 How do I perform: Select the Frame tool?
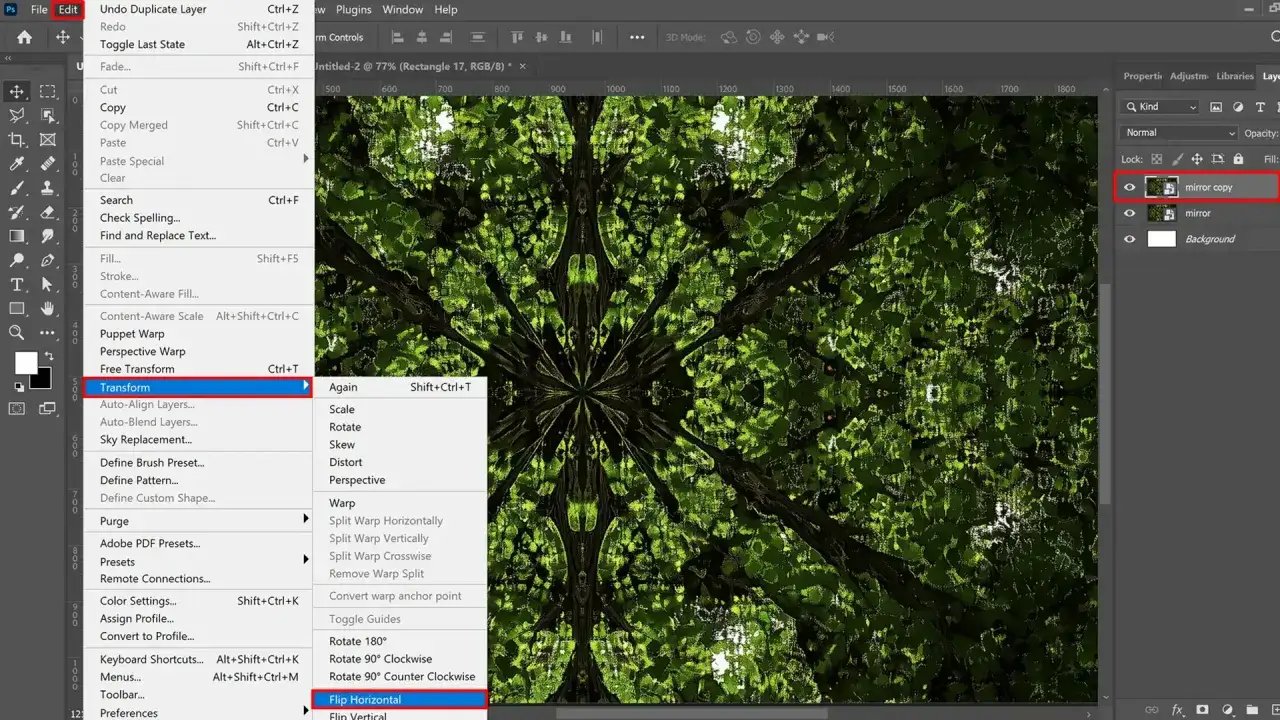(x=47, y=140)
